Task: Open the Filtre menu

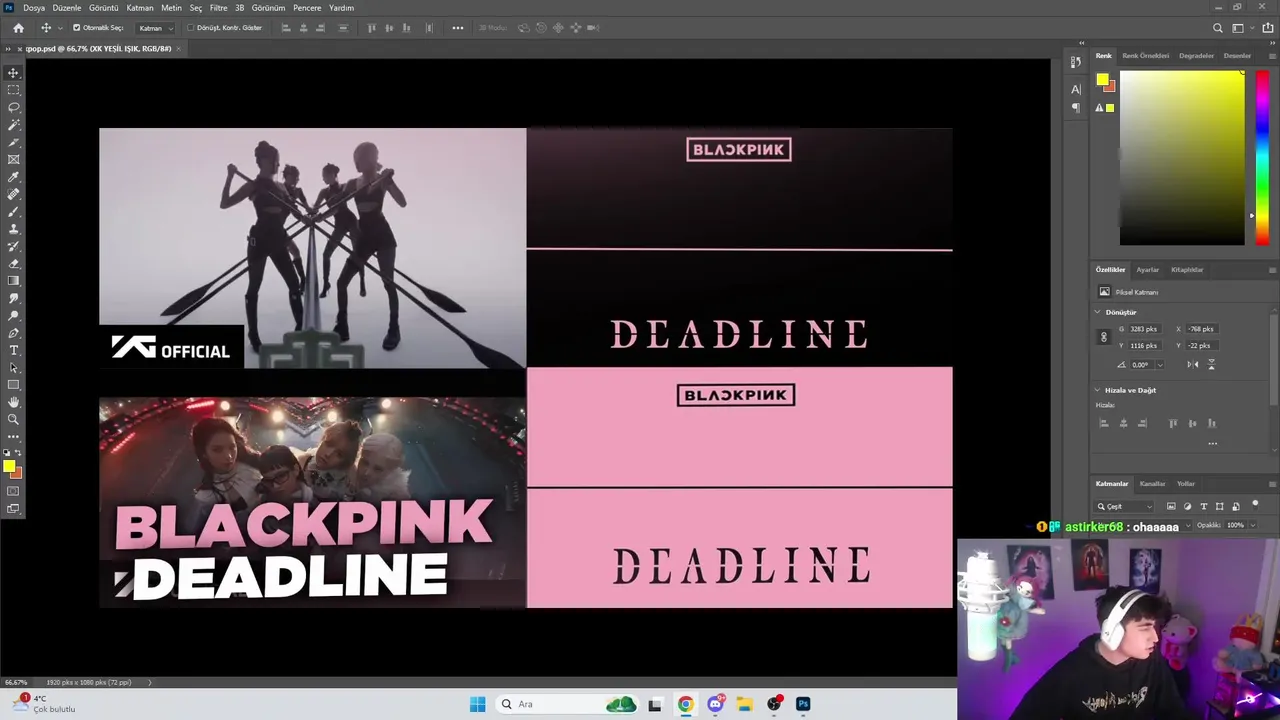Action: [x=218, y=7]
